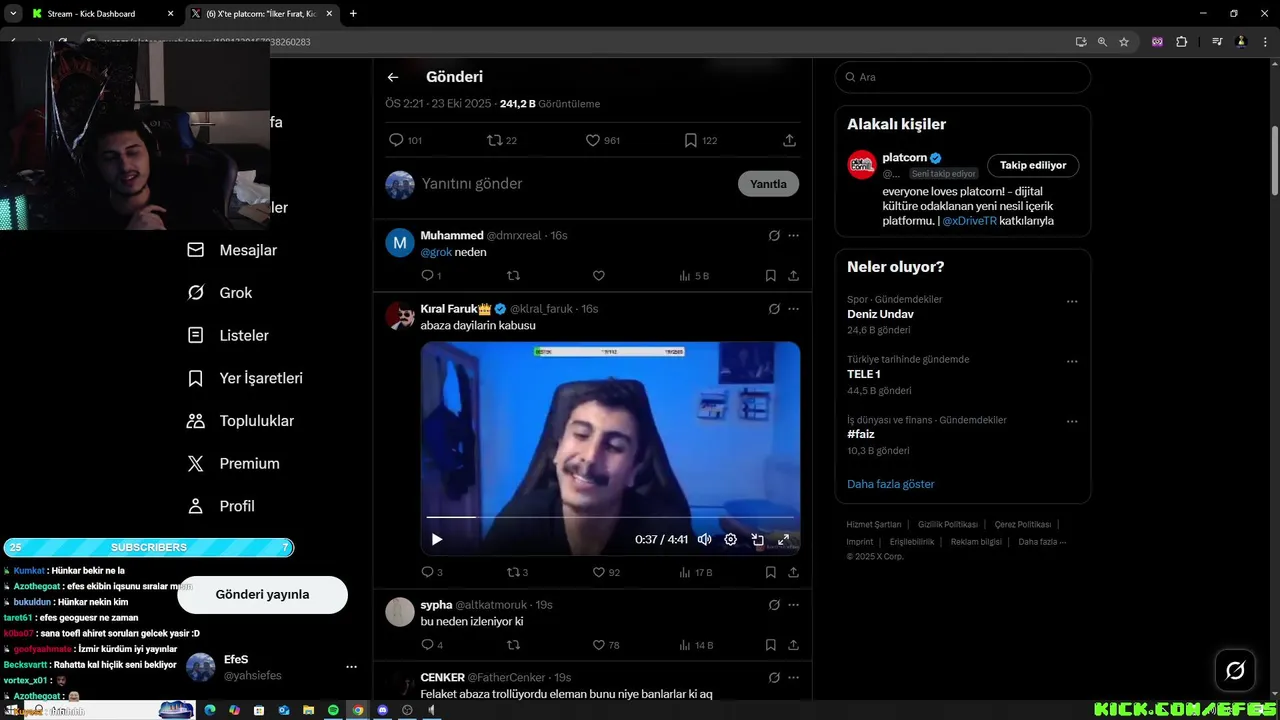The width and height of the screenshot is (1280, 720).
Task: Click the Yanıtla reply button
Action: coord(768,184)
